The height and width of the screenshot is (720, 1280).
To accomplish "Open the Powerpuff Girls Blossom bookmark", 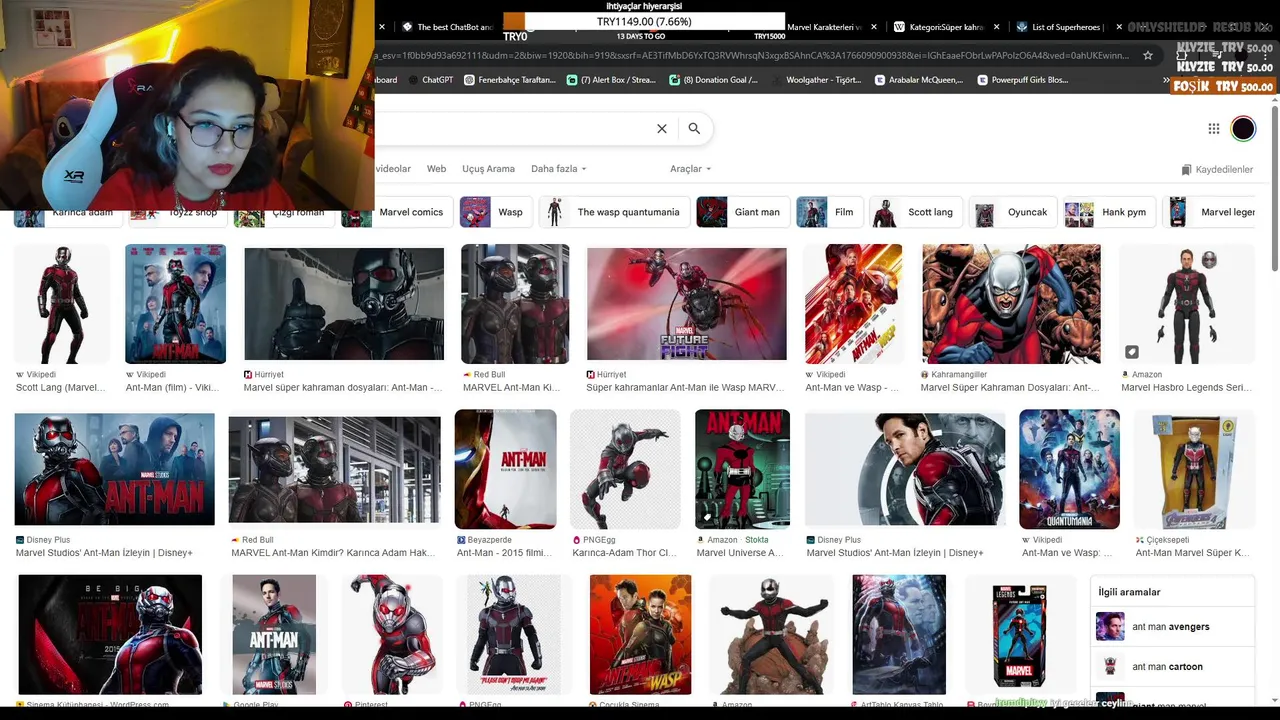I will 1022,80.
